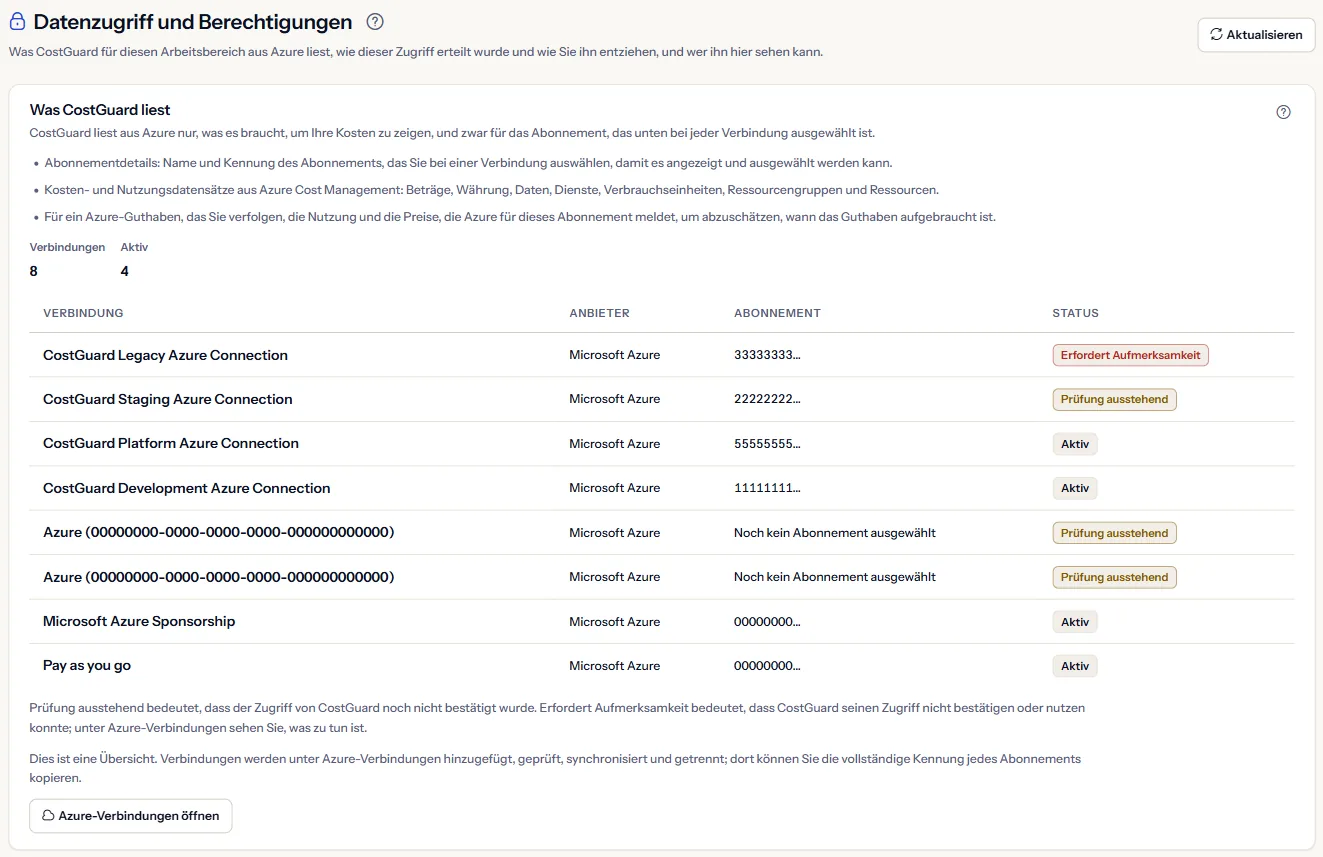The height and width of the screenshot is (857, 1323).
Task: Click the Was CostGuard liest heading
Action: coord(100,110)
